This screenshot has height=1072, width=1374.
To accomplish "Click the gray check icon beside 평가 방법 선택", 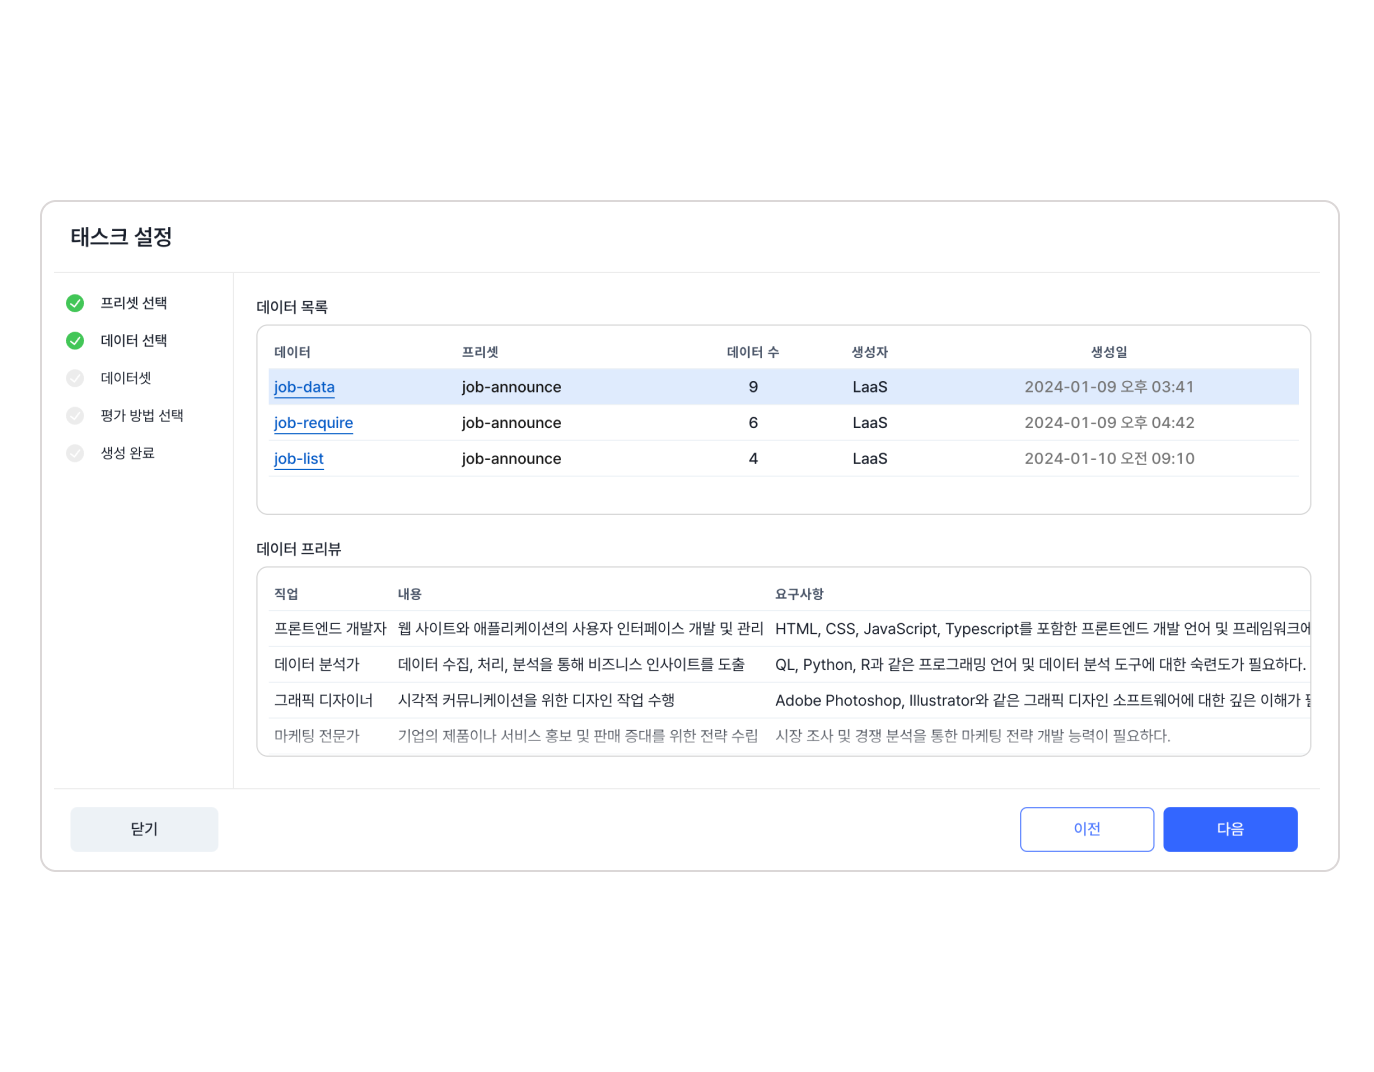I will [x=75, y=416].
